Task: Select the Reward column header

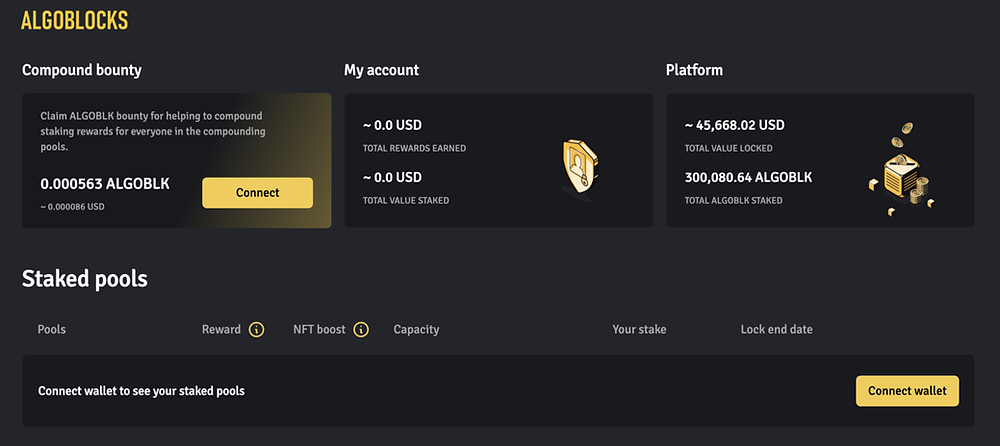Action: (x=221, y=330)
